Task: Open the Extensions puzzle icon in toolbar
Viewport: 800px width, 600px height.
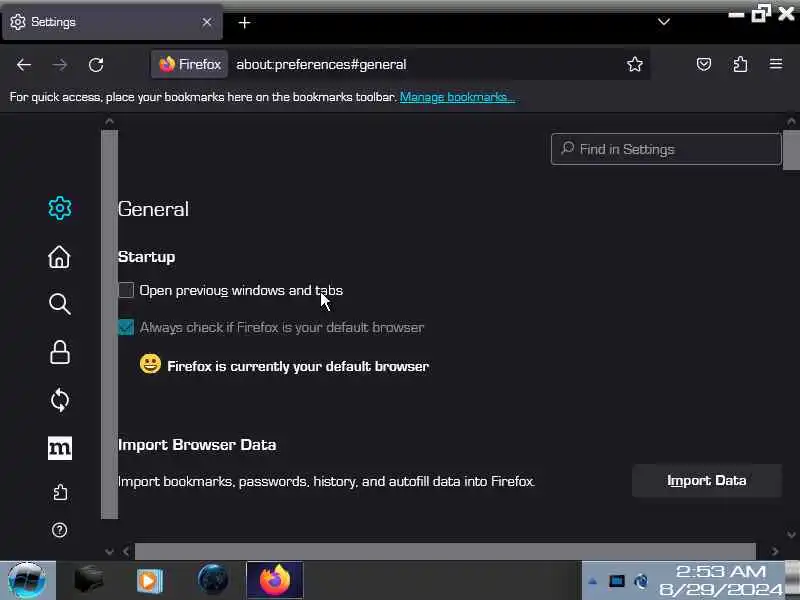Action: pyautogui.click(x=740, y=64)
